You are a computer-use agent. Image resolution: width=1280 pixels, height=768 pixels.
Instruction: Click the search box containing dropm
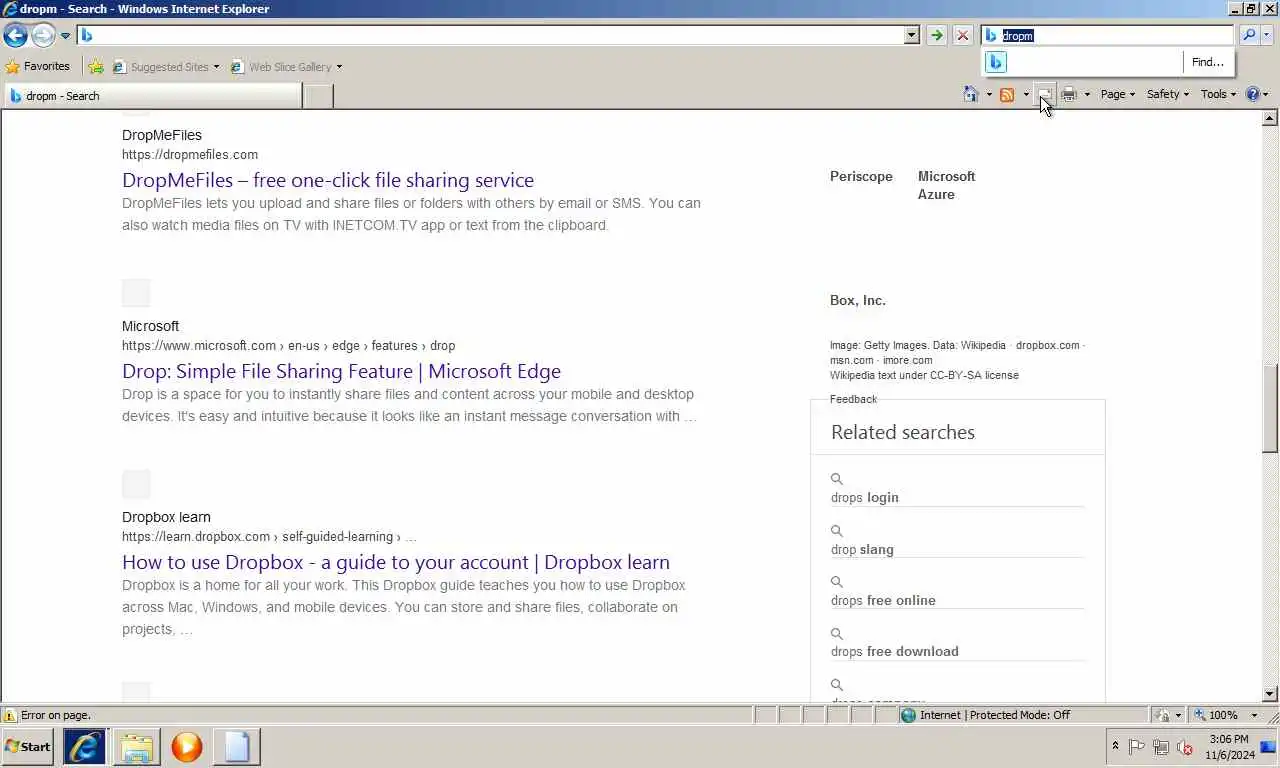1108,35
